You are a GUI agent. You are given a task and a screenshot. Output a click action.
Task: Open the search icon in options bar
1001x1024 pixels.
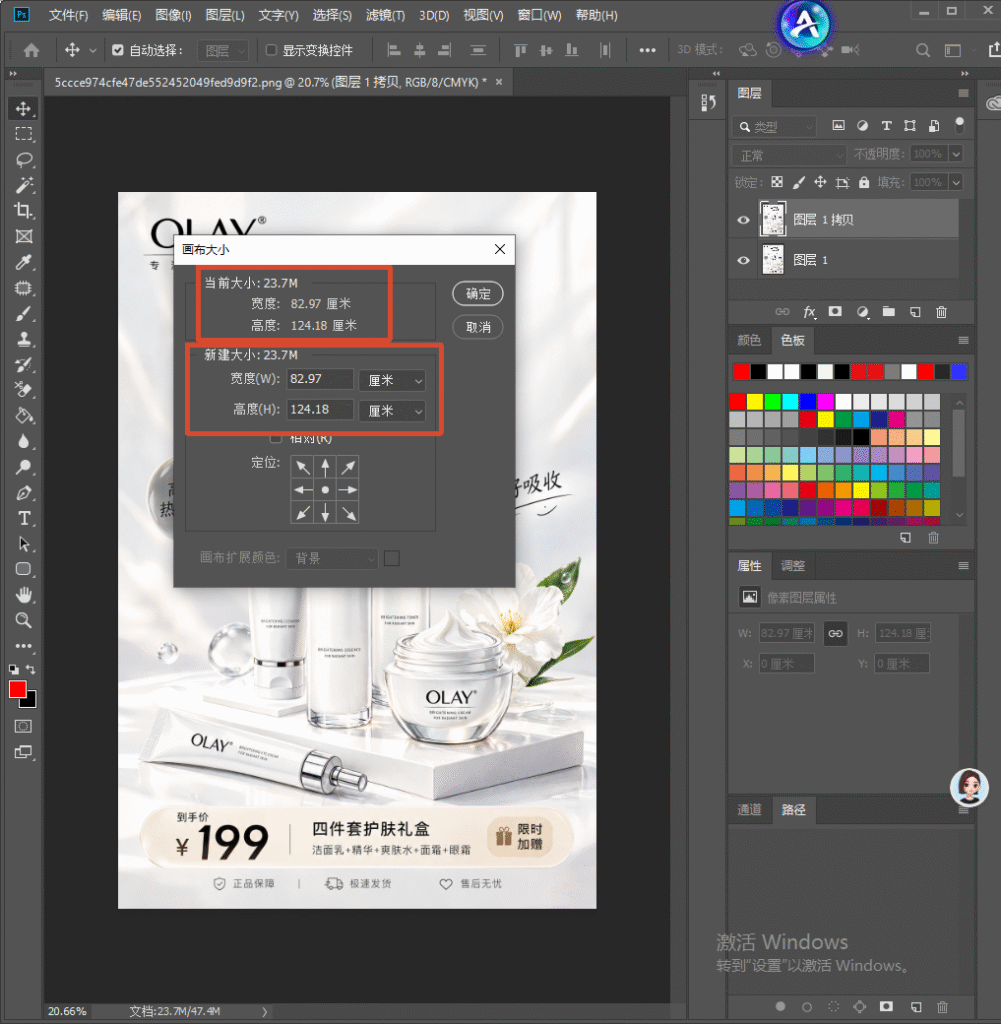(x=923, y=50)
